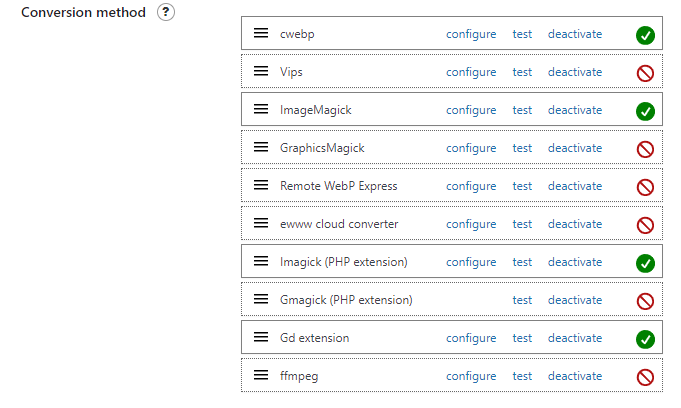Image resolution: width=681 pixels, height=408 pixels.
Task: Deactivate the ImageMagick converter
Action: tap(575, 110)
